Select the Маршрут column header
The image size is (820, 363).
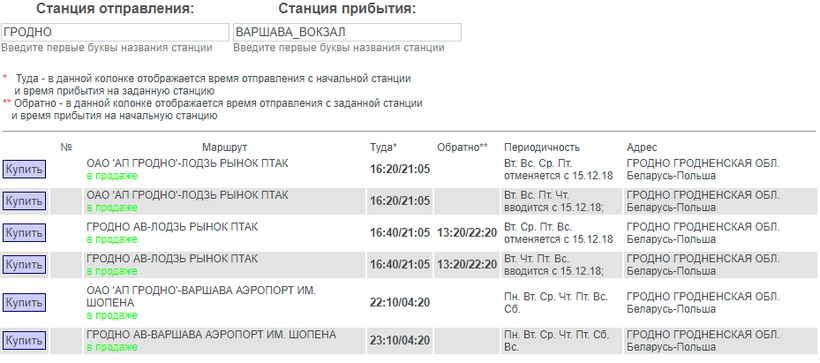click(224, 148)
